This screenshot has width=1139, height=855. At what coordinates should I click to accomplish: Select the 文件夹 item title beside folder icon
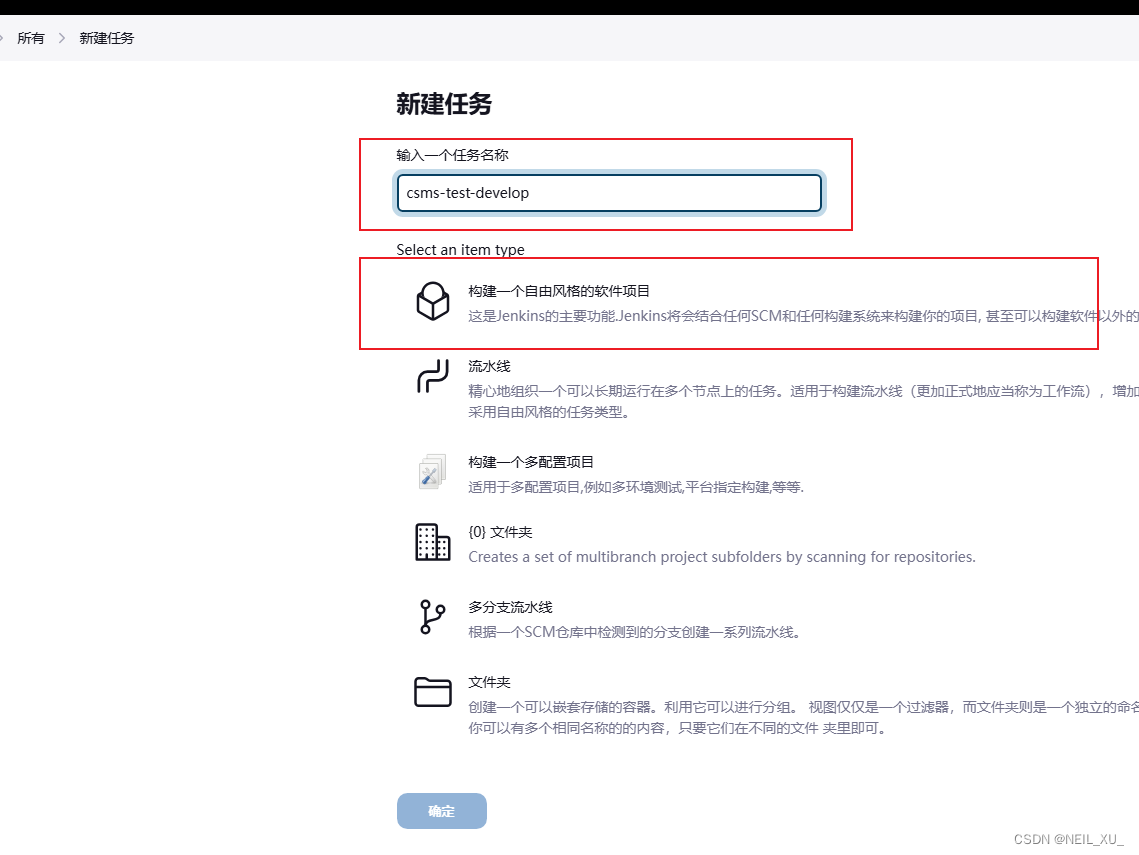(489, 682)
